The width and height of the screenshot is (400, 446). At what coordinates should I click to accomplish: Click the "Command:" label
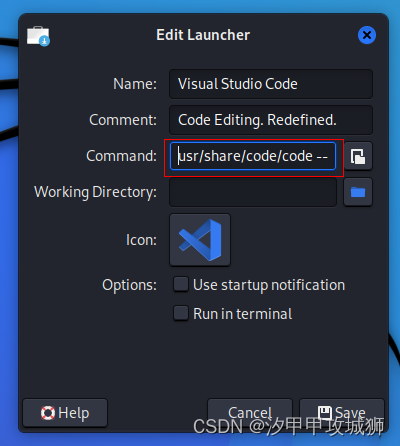pyautogui.click(x=121, y=156)
